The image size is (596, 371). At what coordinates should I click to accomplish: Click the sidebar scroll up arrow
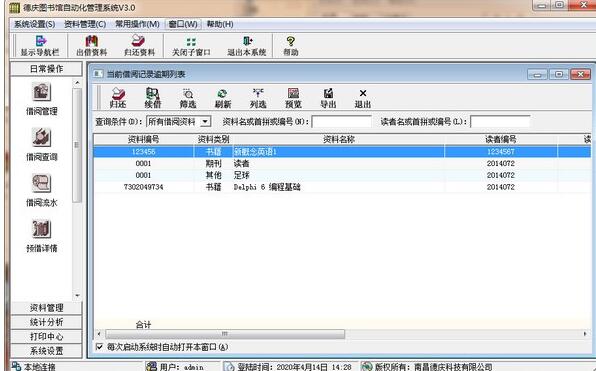click(77, 82)
